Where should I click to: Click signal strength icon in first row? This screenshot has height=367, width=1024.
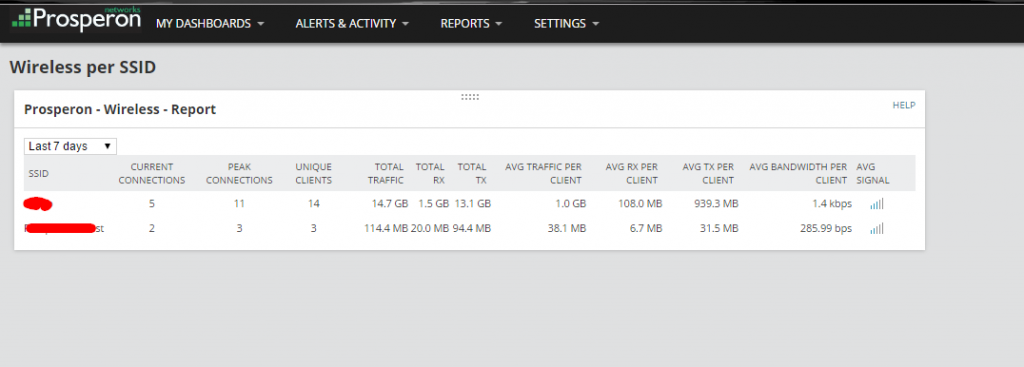pos(876,204)
